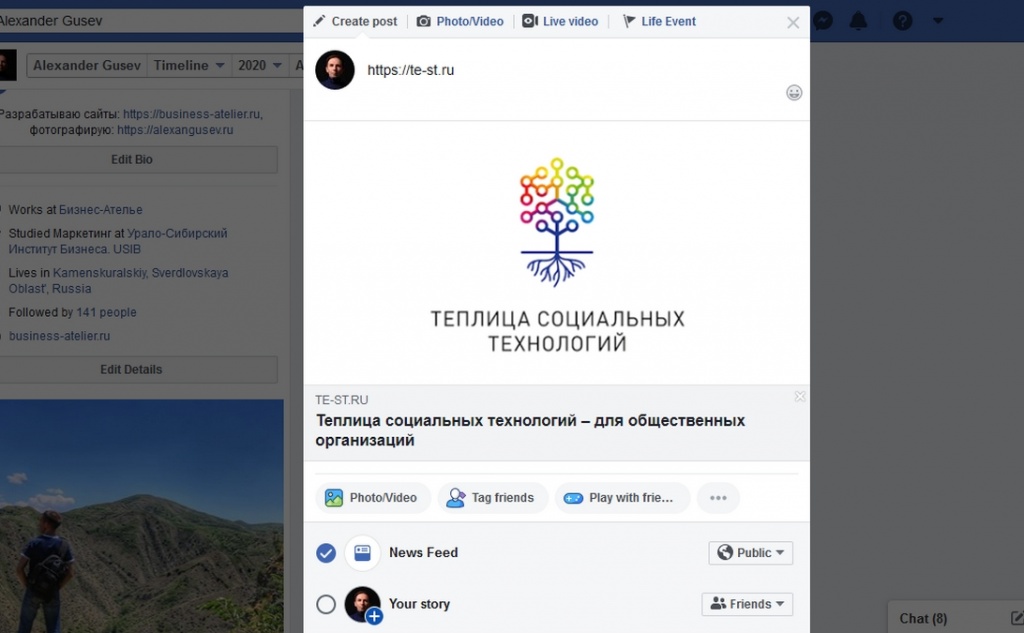Viewport: 1024px width, 633px height.
Task: Open the Public audience dropdown
Action: 750,552
